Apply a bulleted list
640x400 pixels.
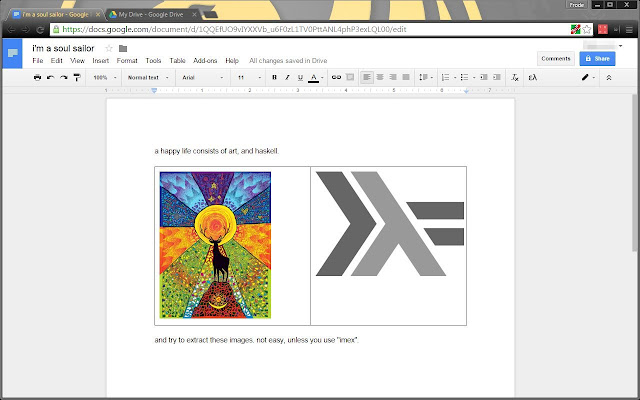pyautogui.click(x=464, y=77)
